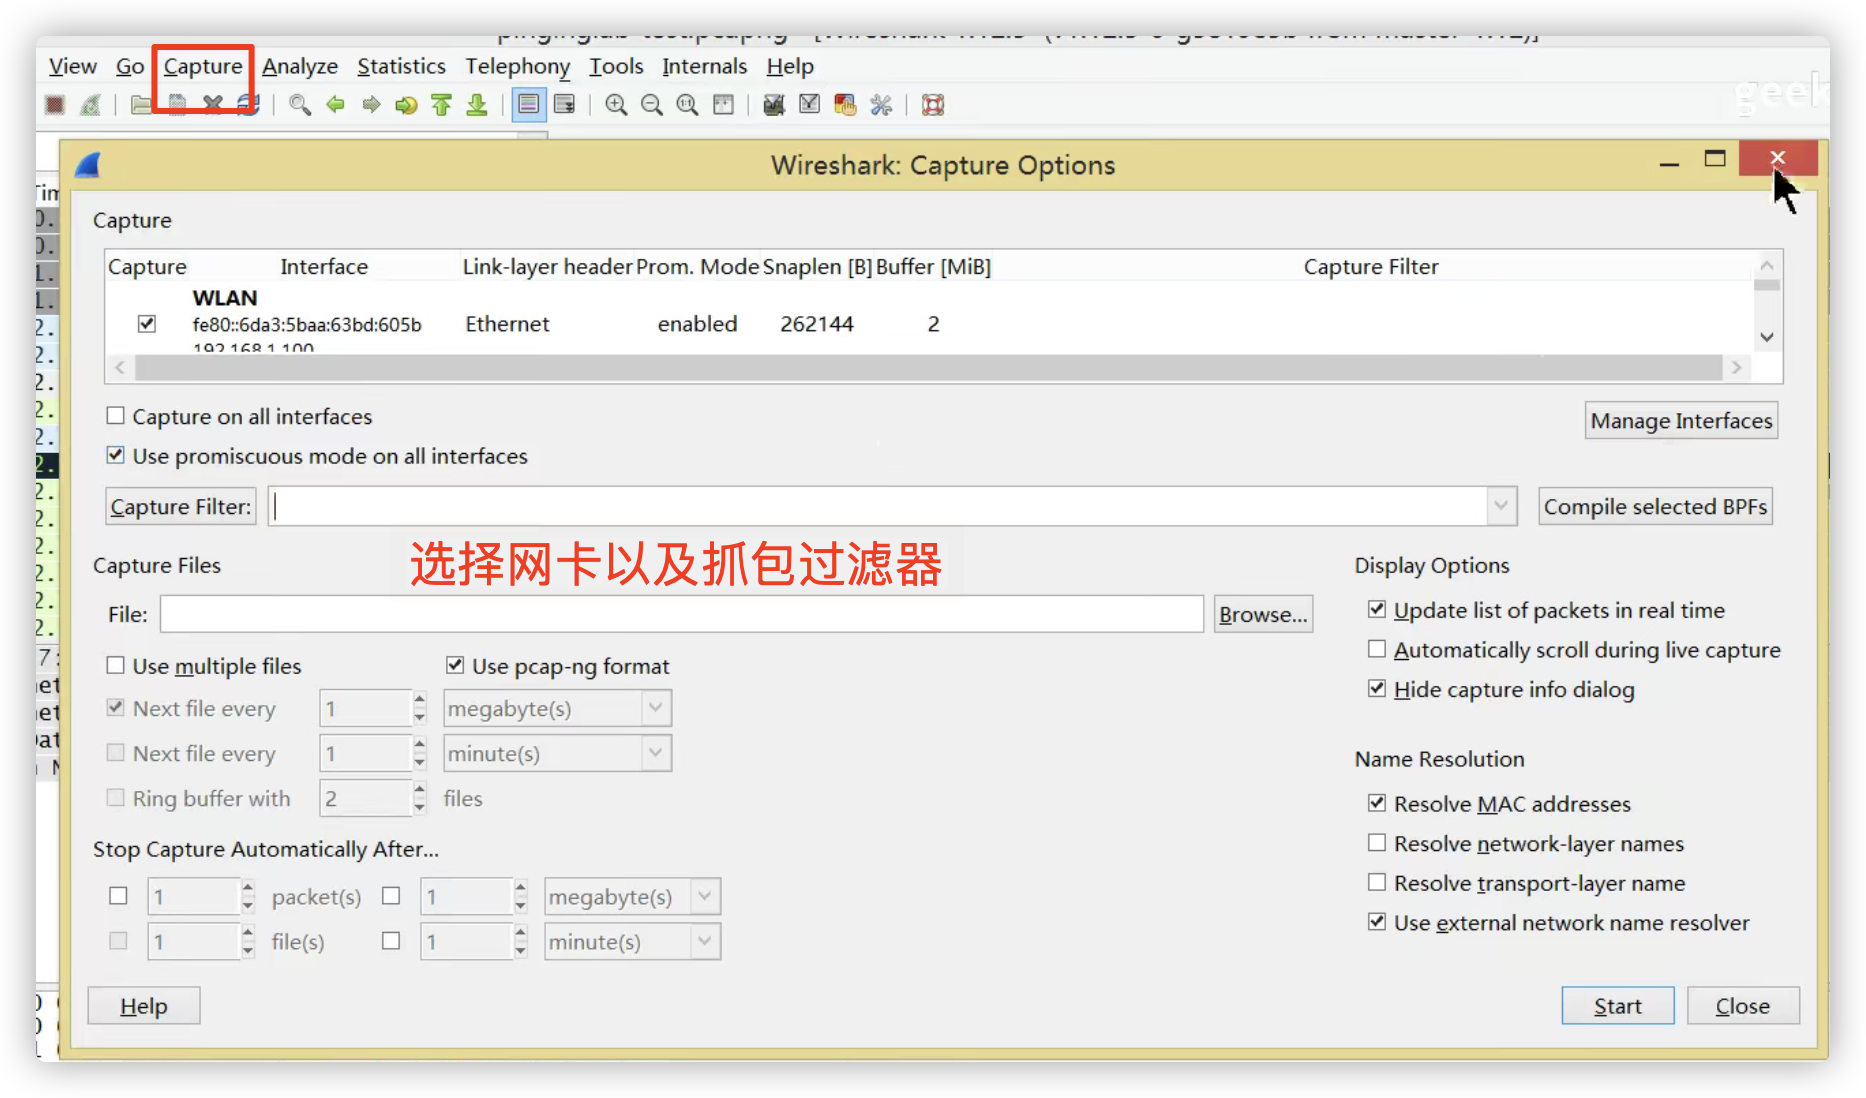Image resolution: width=1866 pixels, height=1098 pixels.
Task: Click the help lifebuoy toolbar icon
Action: coord(933,105)
